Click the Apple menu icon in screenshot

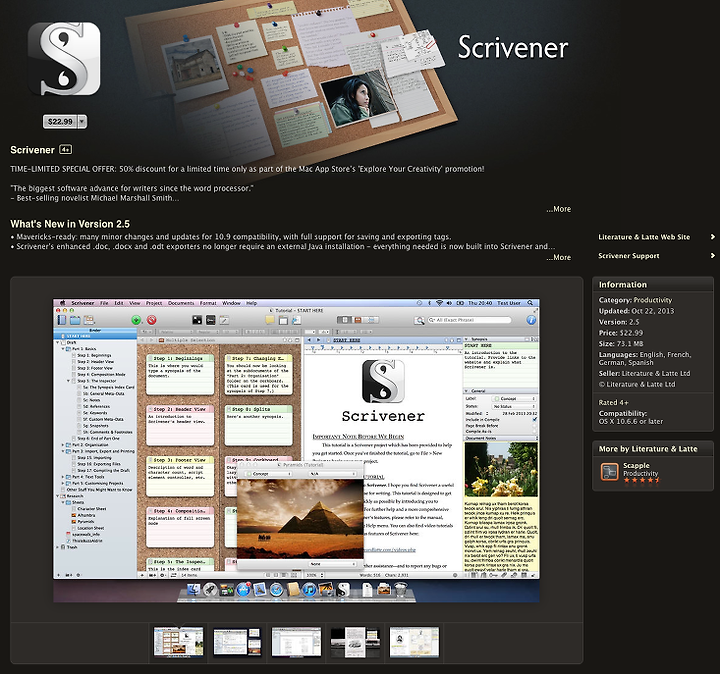pyautogui.click(x=62, y=303)
